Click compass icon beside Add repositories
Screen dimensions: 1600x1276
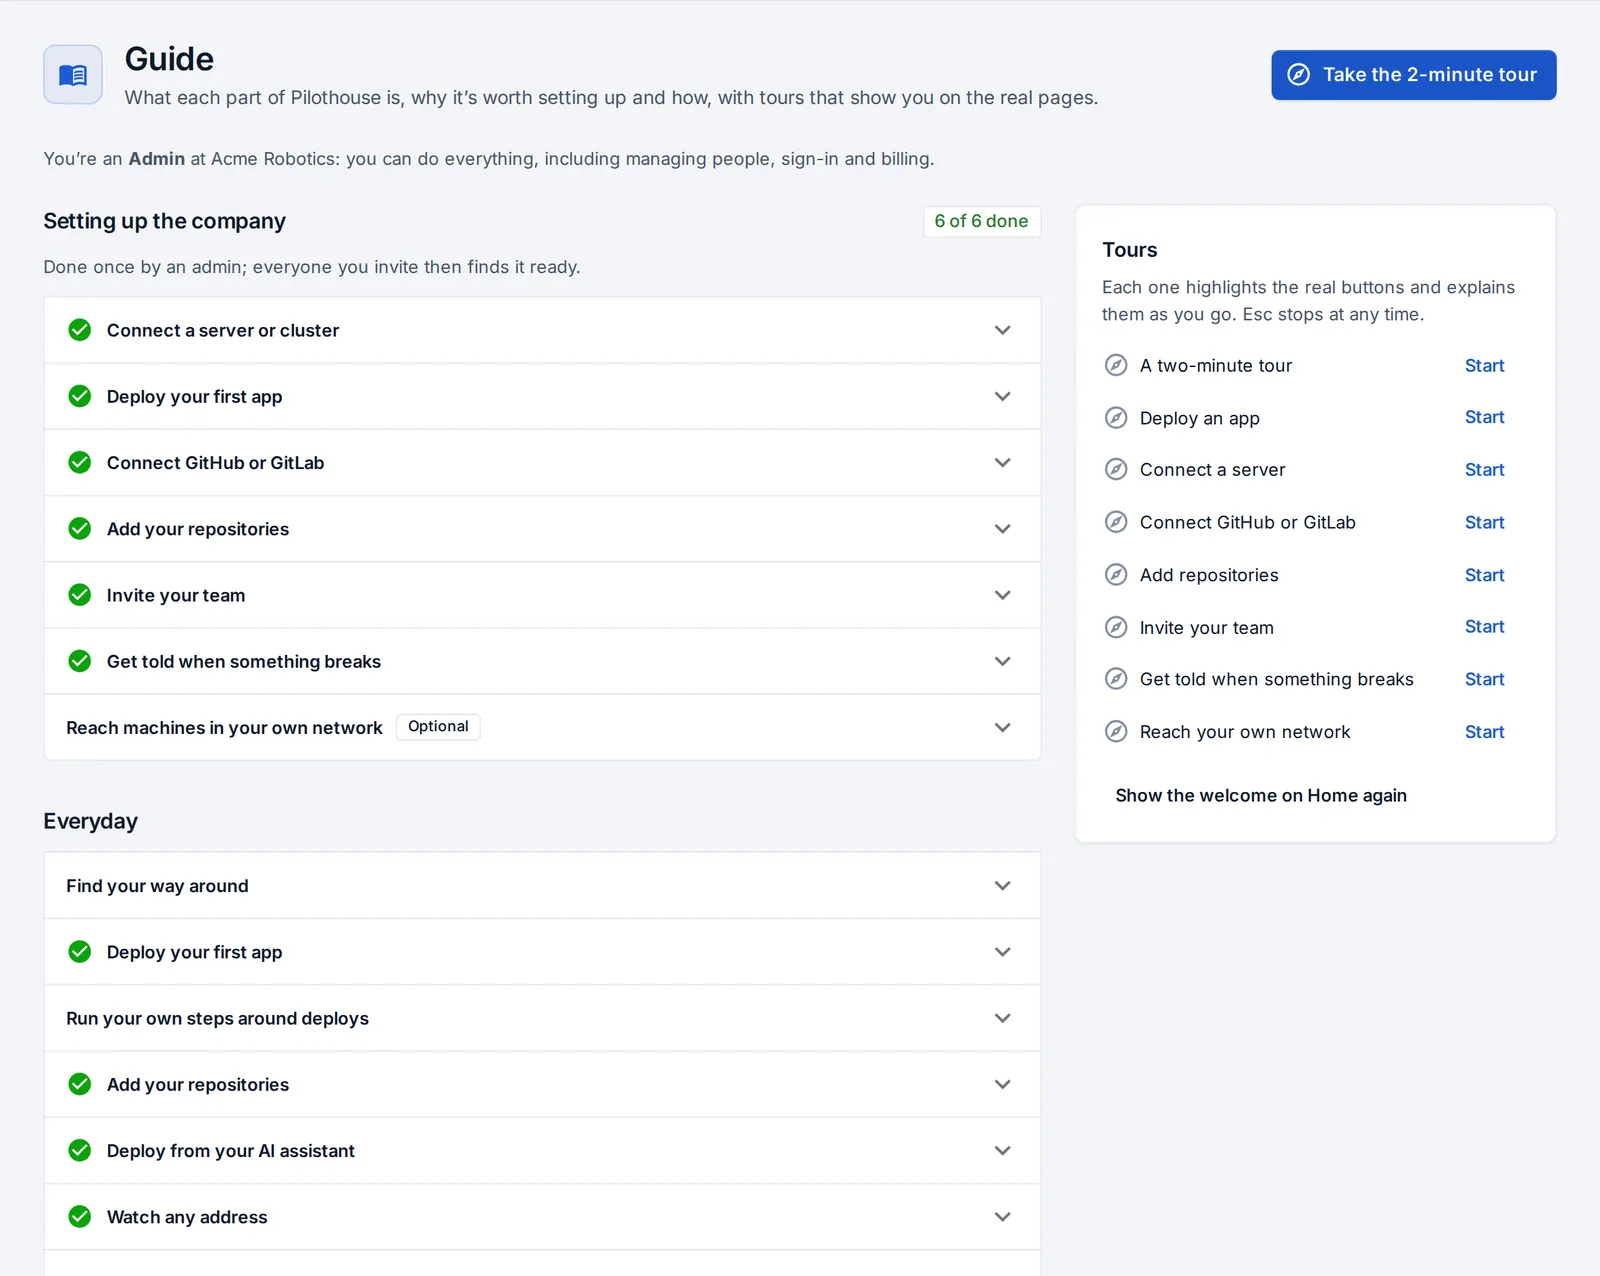pyautogui.click(x=1116, y=575)
